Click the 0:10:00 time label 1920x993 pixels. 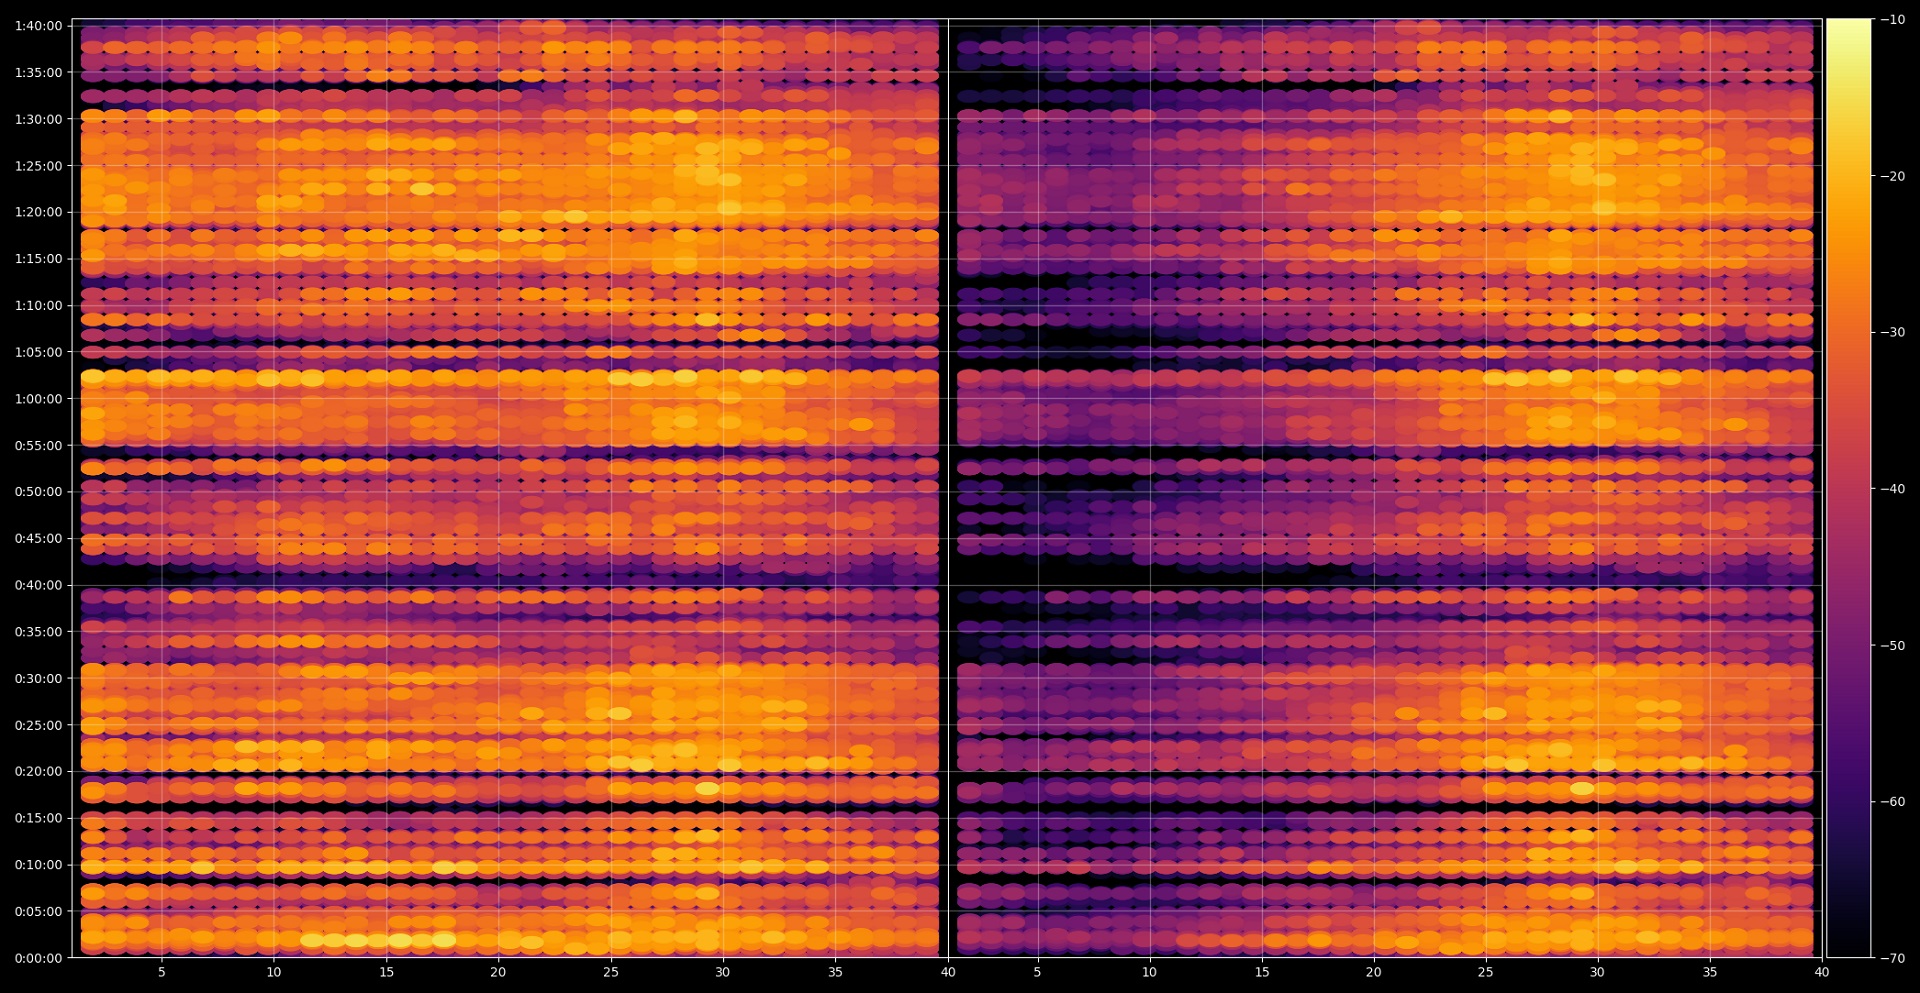coord(38,865)
